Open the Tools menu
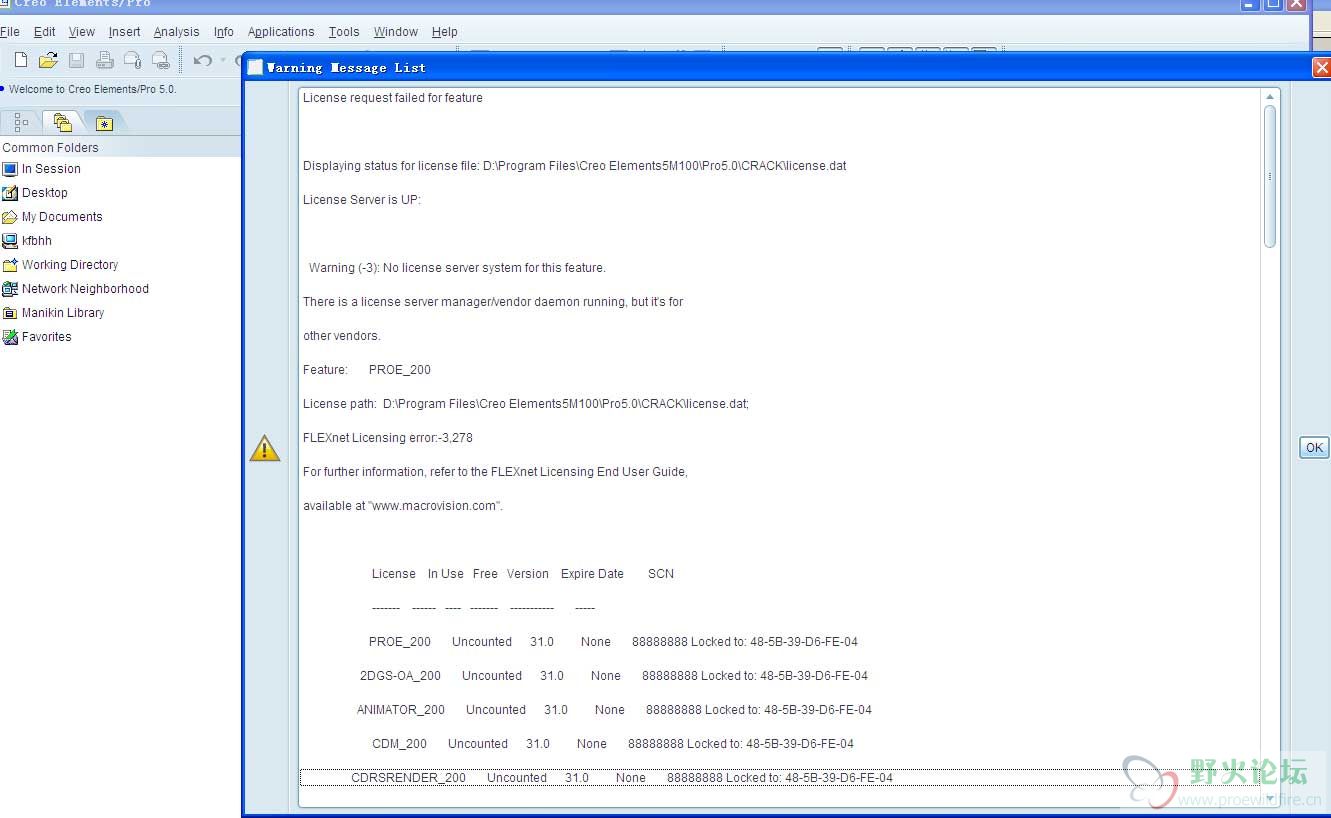The width and height of the screenshot is (1331, 818). pyautogui.click(x=344, y=32)
